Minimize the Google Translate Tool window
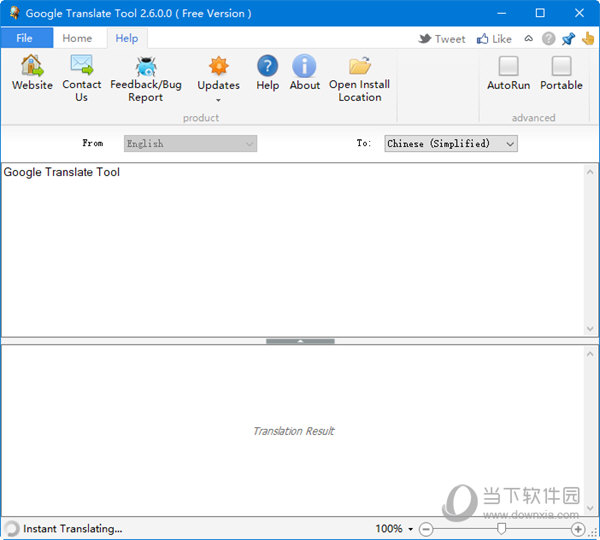 pos(501,13)
